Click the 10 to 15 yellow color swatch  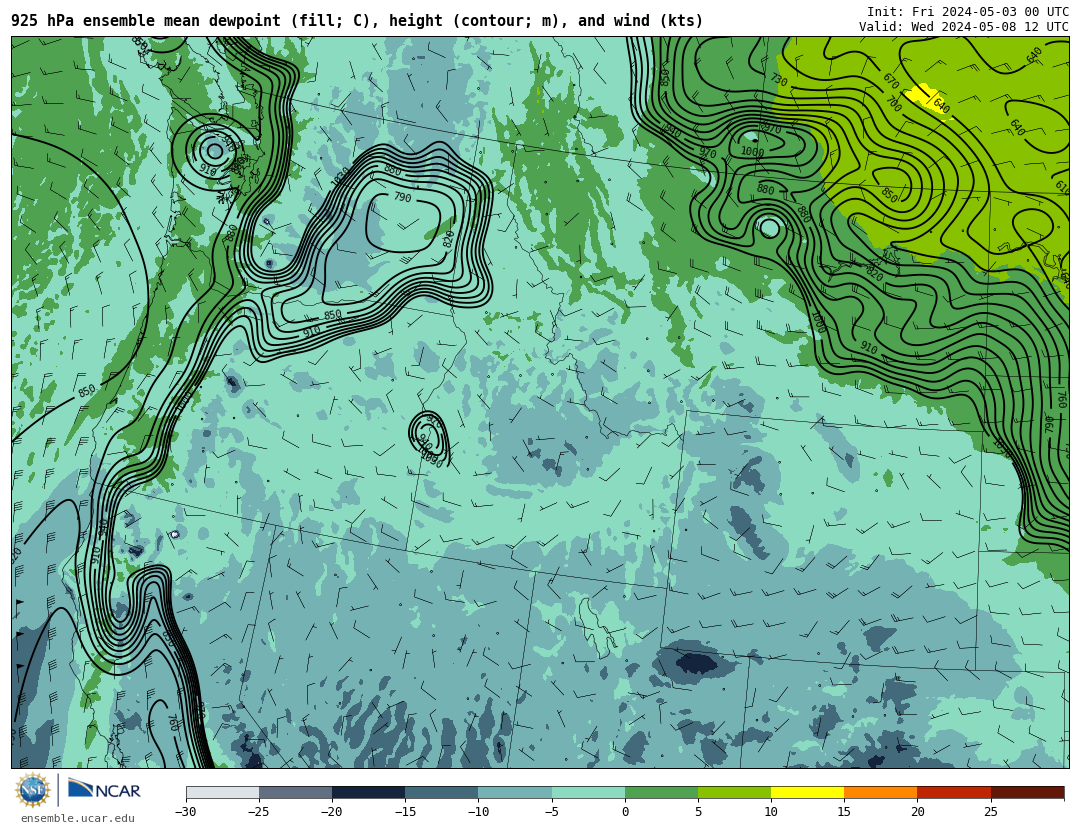click(x=807, y=792)
